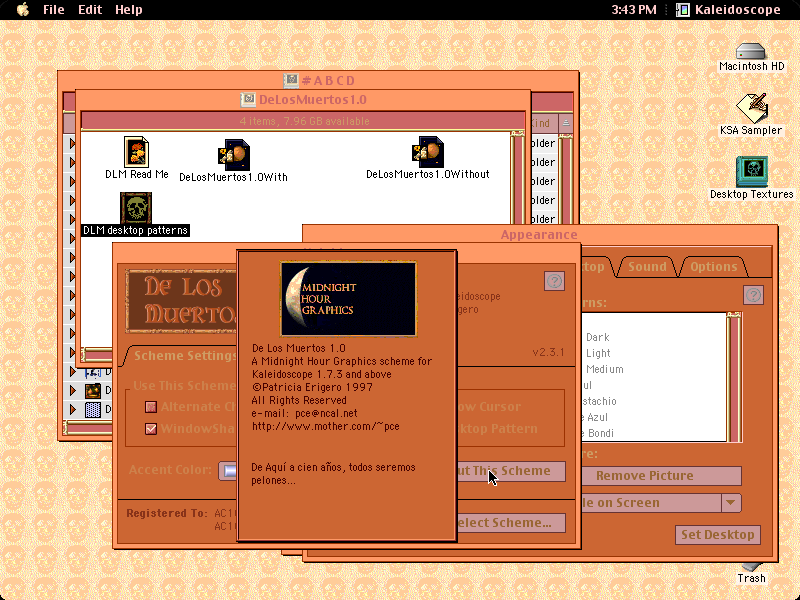Click the DeLosMuertos1.0 window title
This screenshot has height=600, width=800.
tap(313, 99)
